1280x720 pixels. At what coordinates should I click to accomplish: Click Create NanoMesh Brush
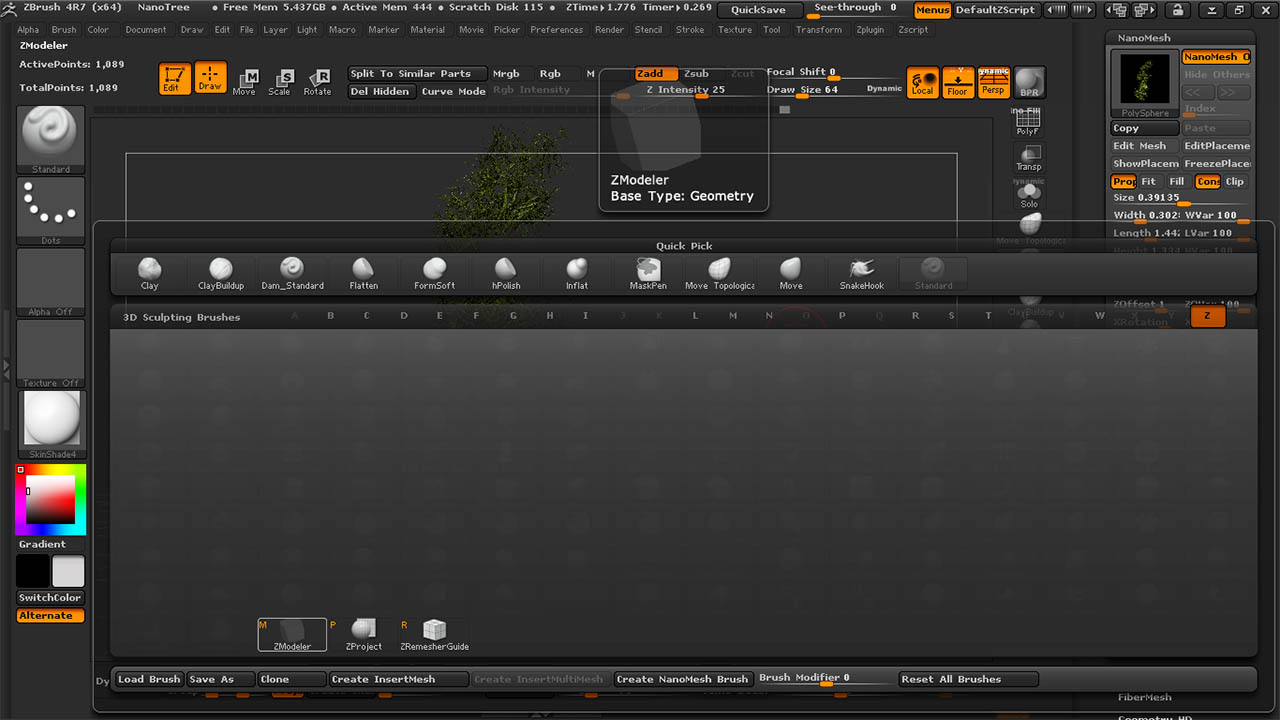pyautogui.click(x=683, y=679)
